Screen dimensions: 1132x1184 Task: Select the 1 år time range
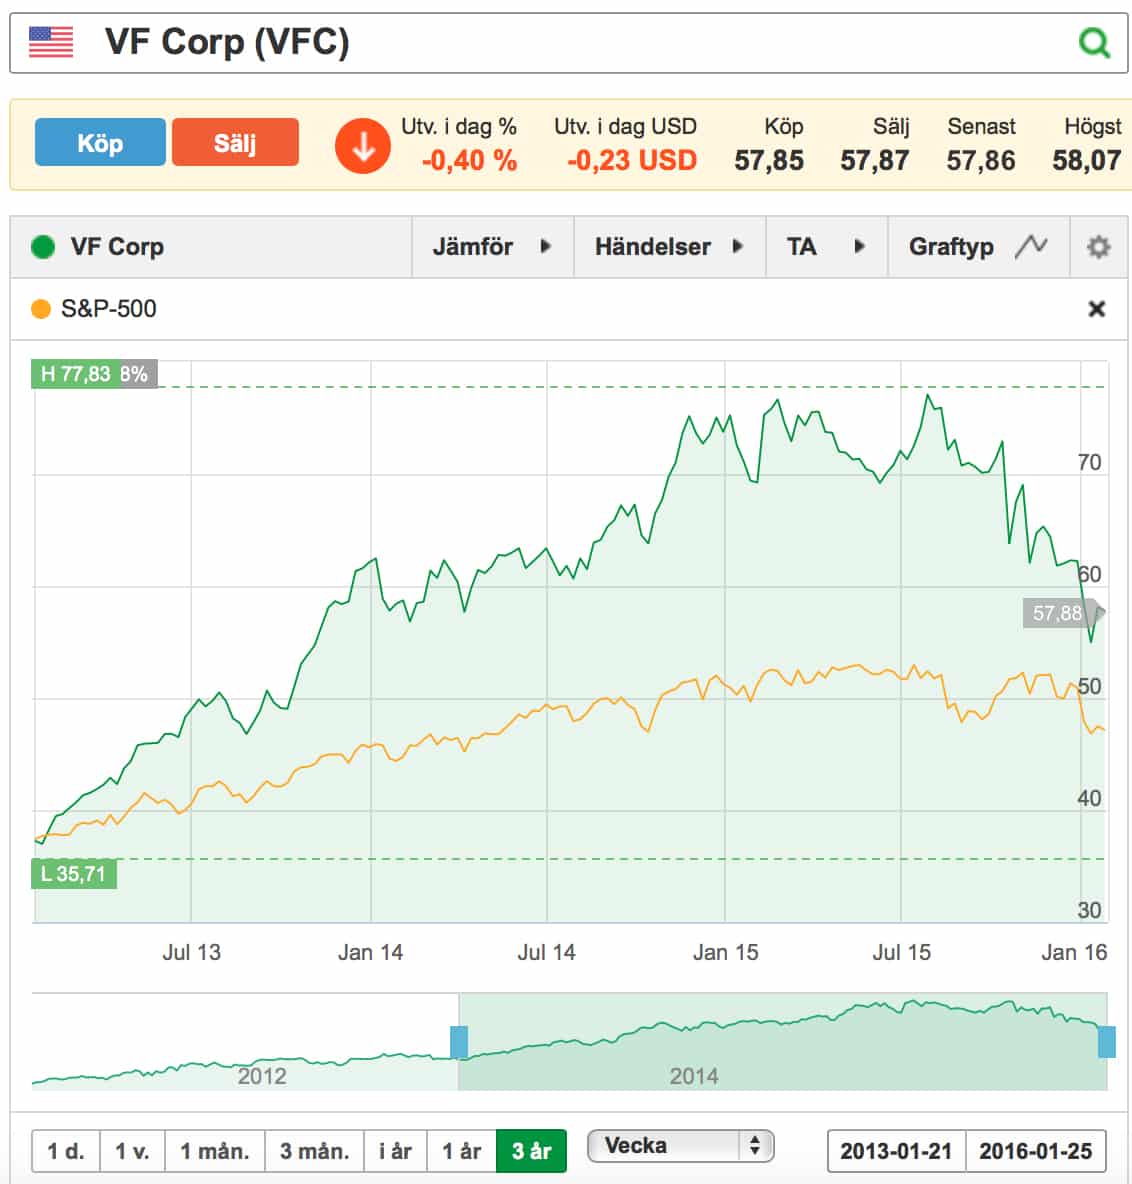[461, 1151]
